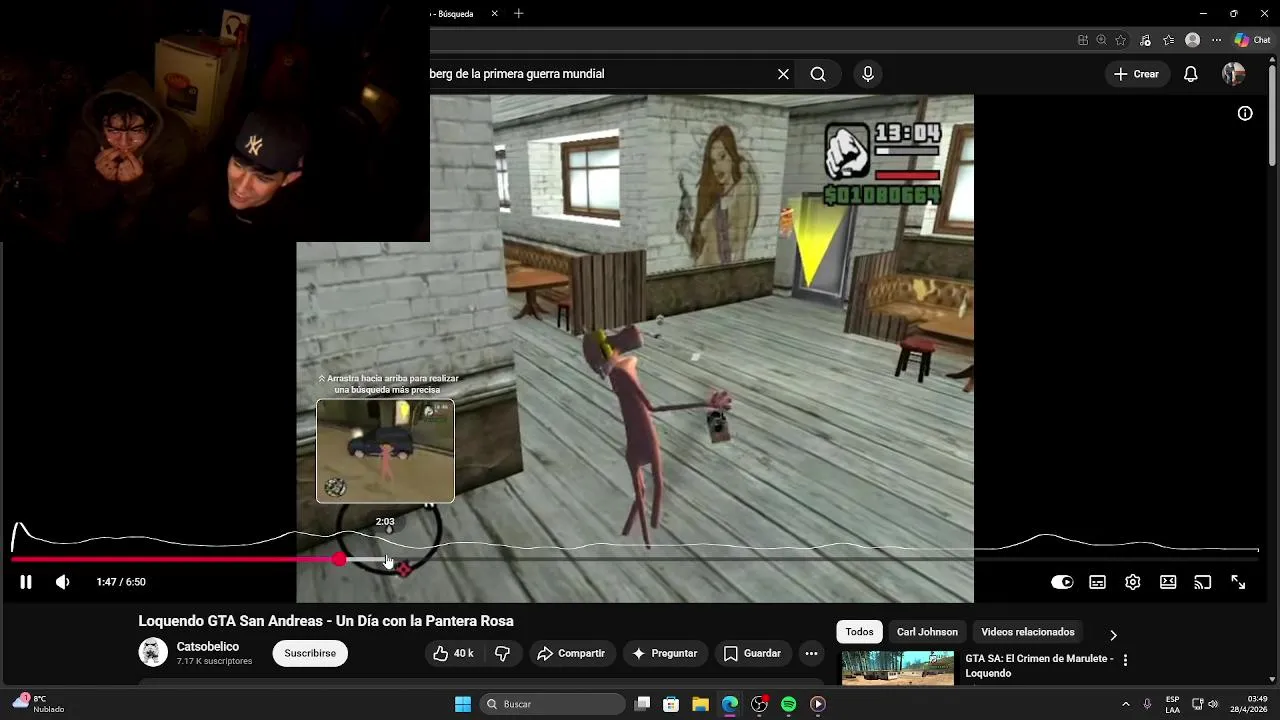
Task: Click the video title Loquendo GTA San Andreas
Action: [x=326, y=621]
